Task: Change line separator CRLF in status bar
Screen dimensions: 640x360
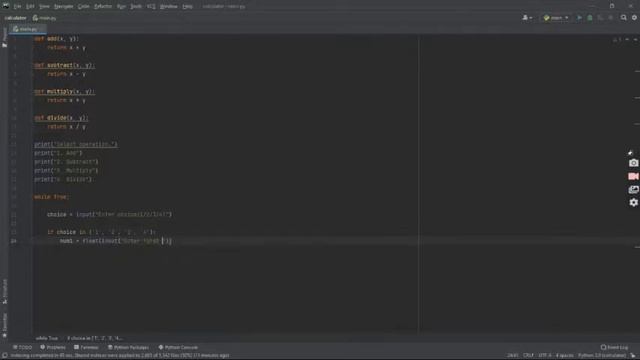Action: (x=528, y=356)
